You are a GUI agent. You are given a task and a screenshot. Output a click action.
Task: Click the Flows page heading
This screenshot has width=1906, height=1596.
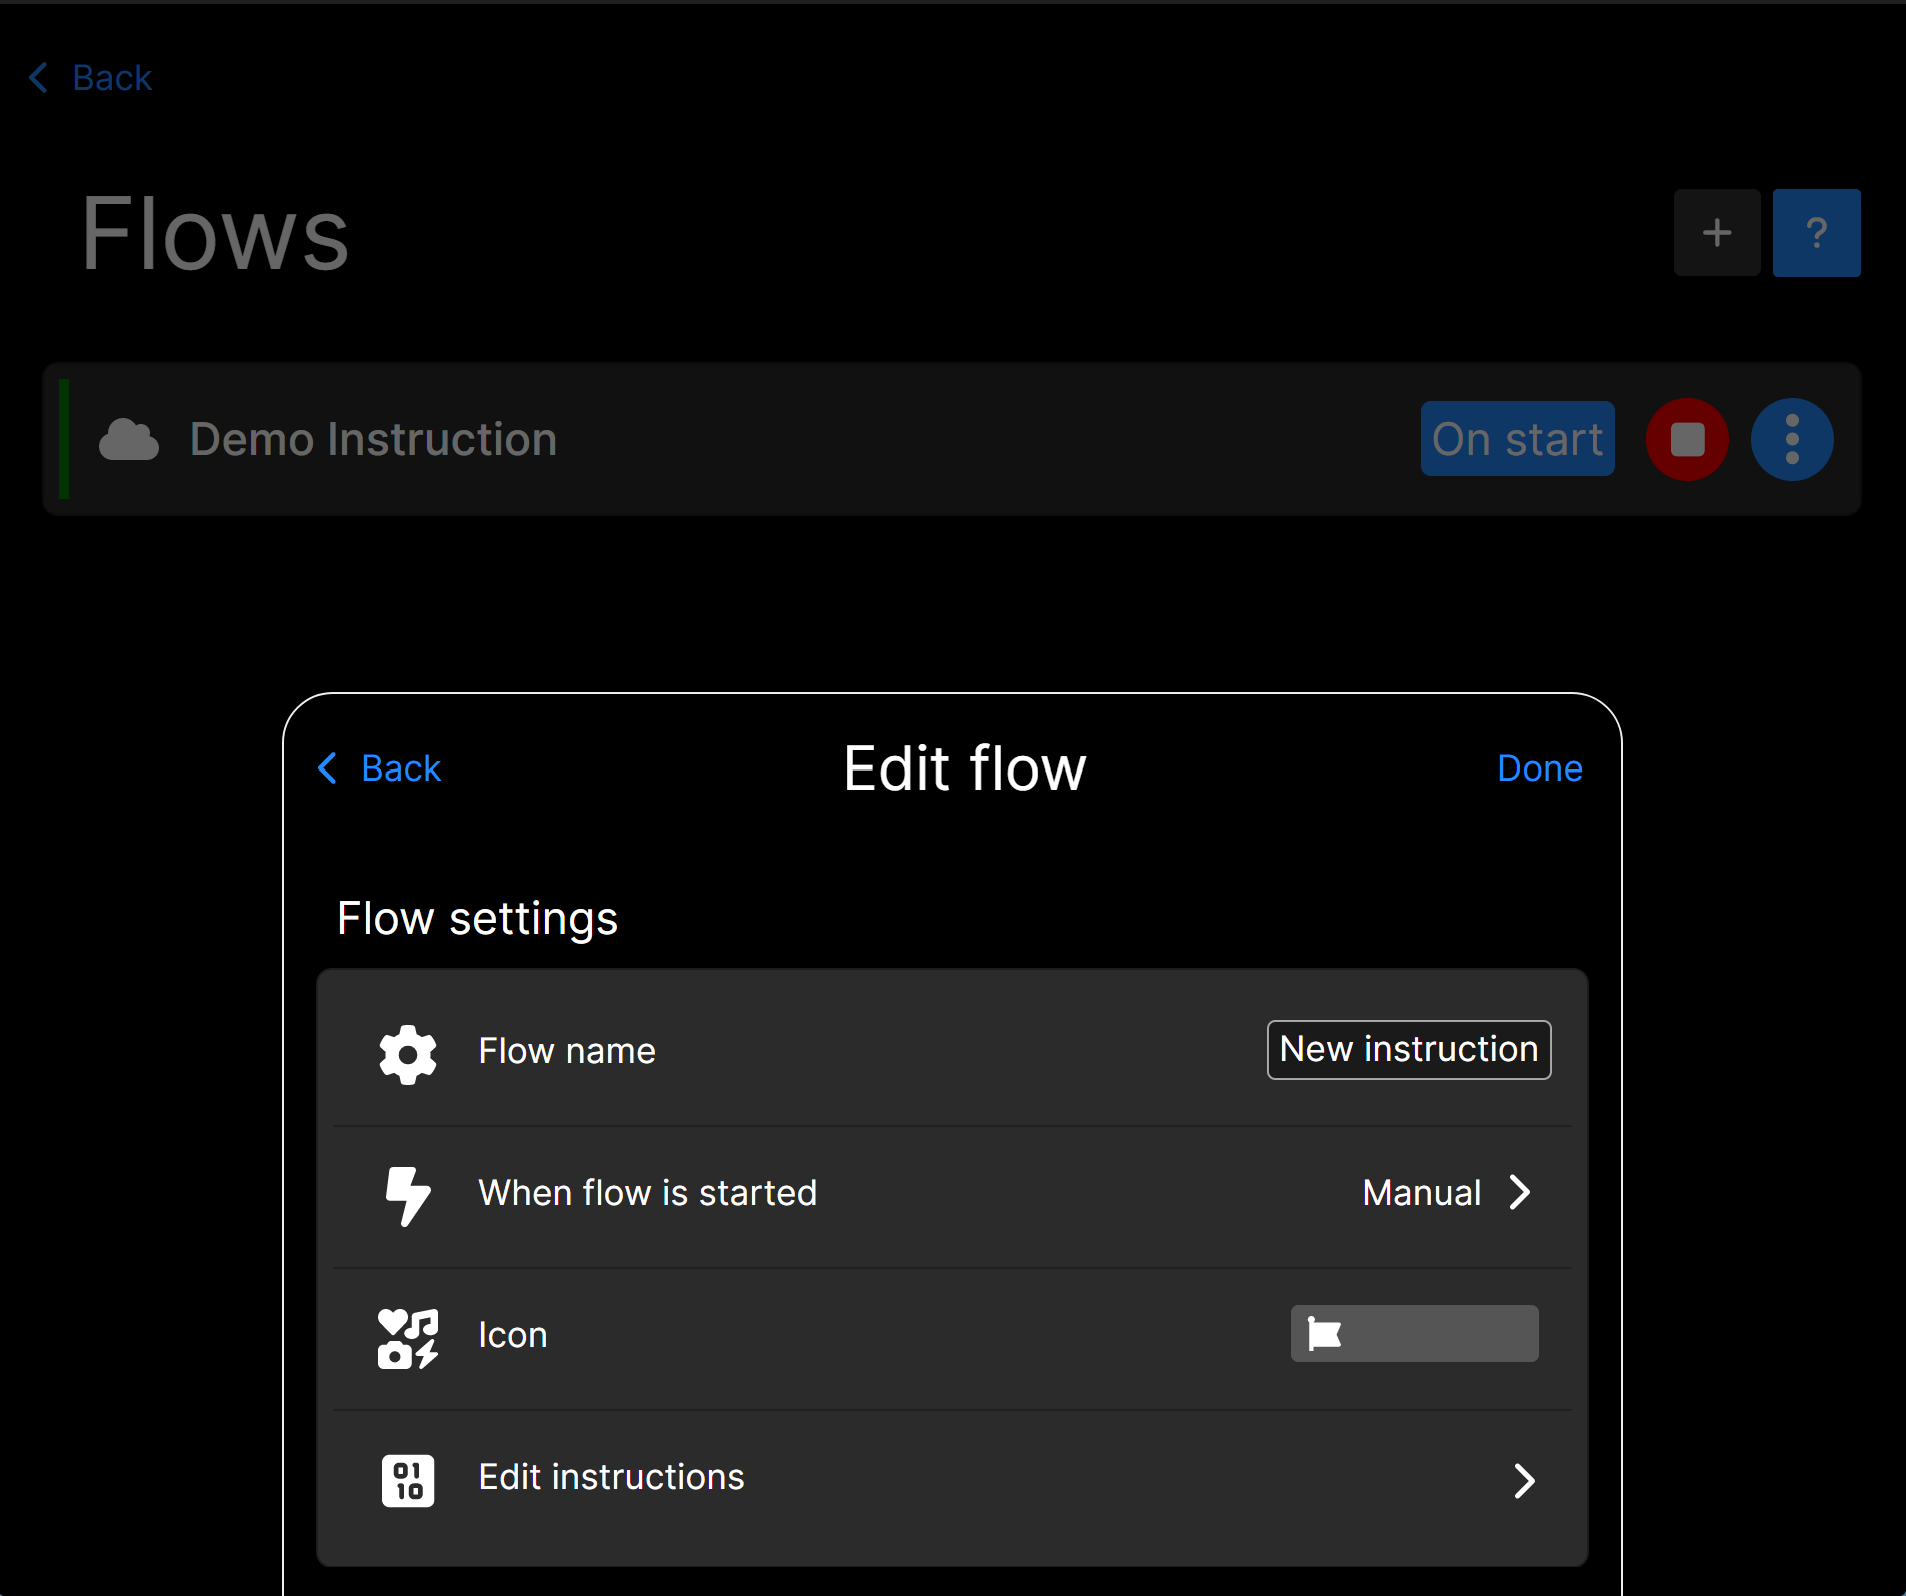pyautogui.click(x=215, y=233)
